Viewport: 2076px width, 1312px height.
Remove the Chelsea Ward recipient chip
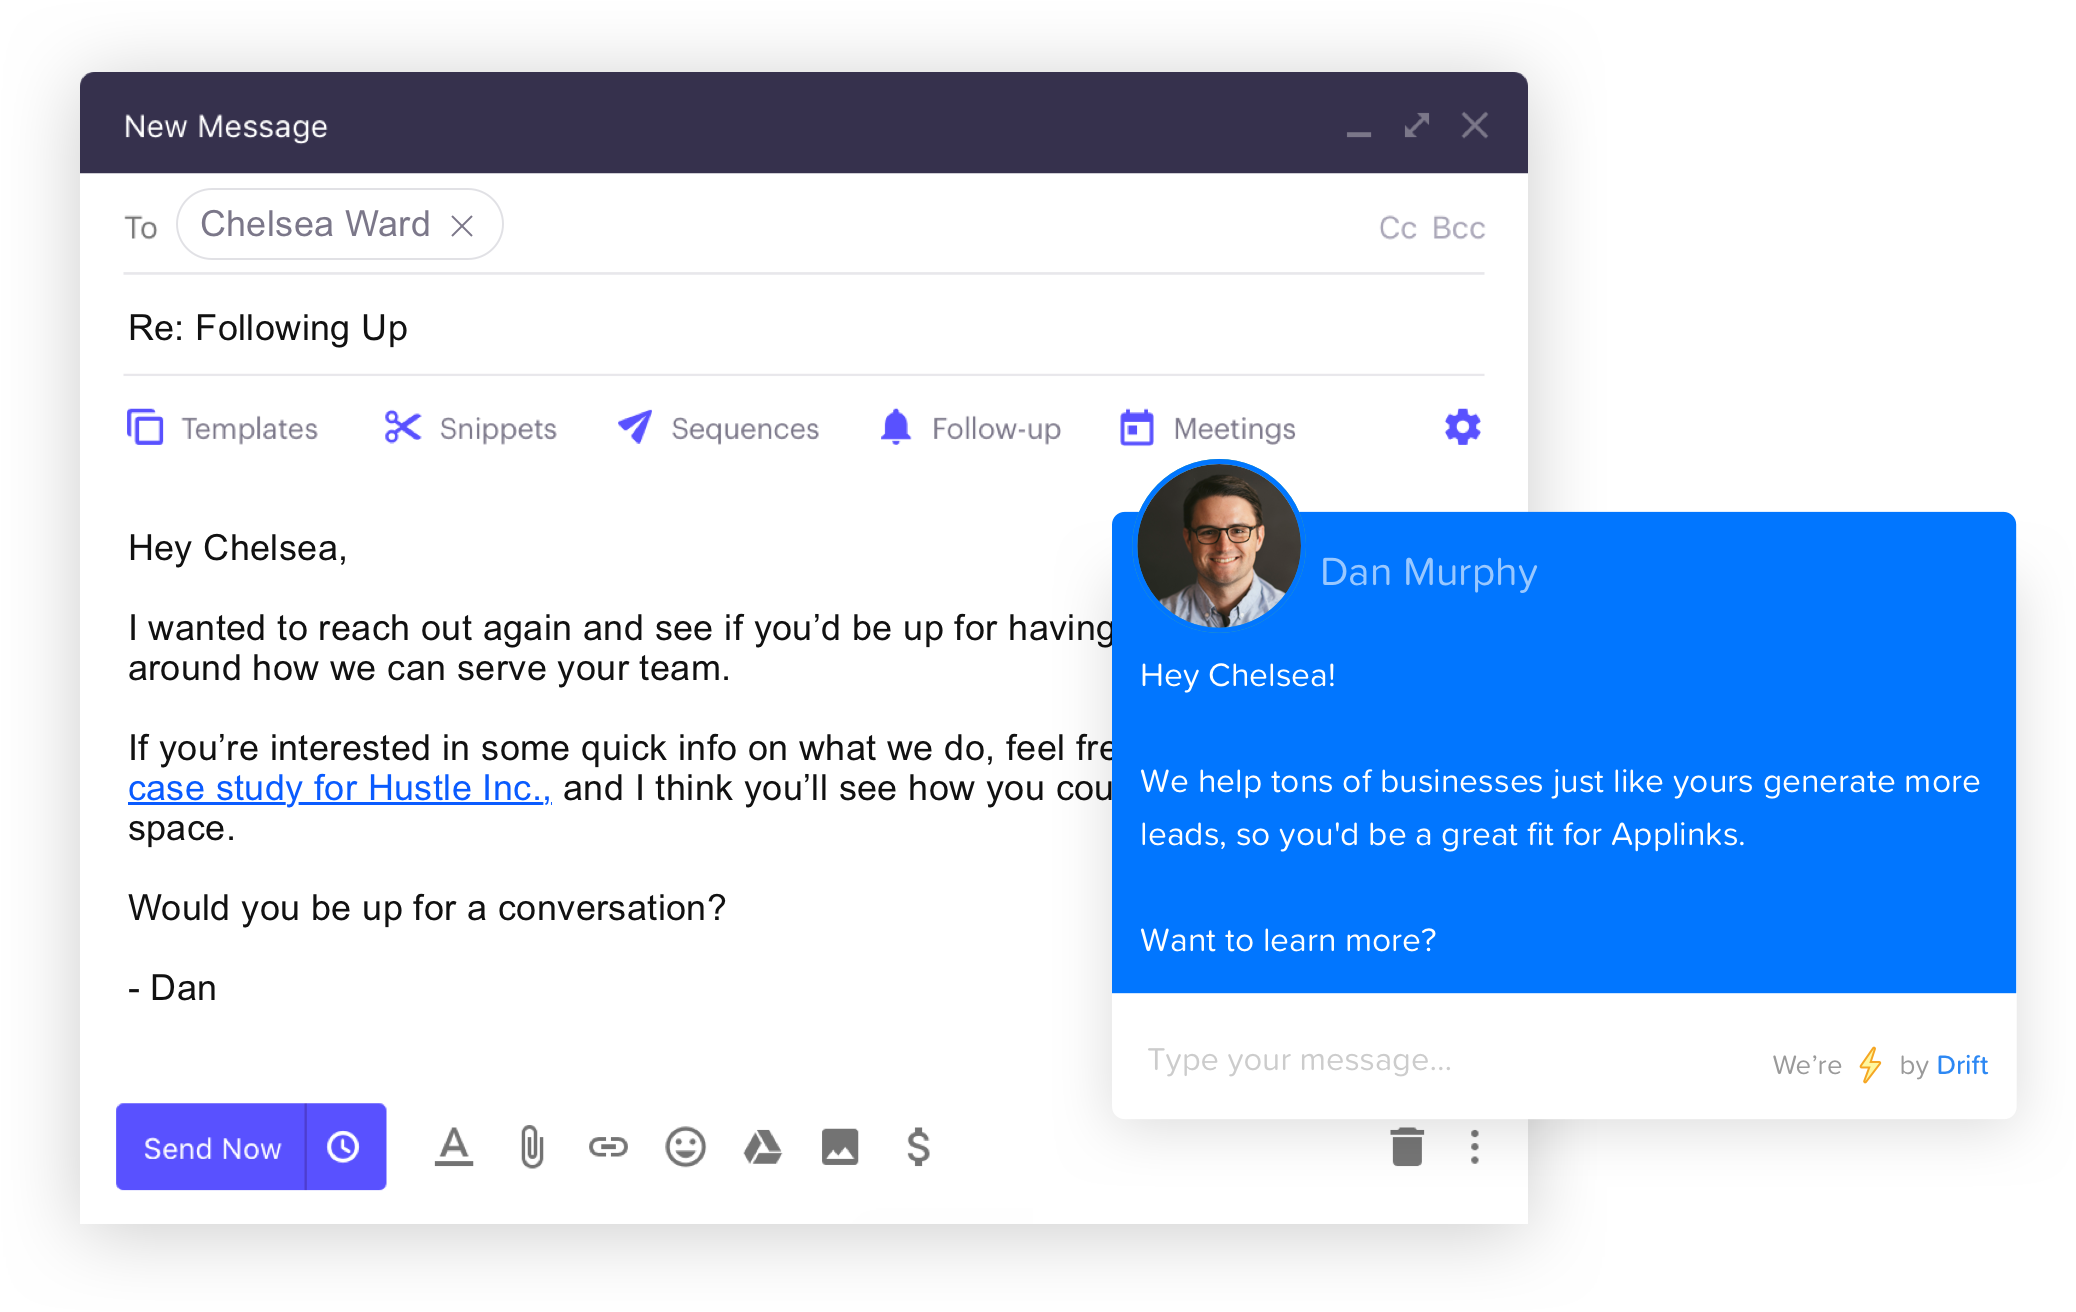coord(462,226)
